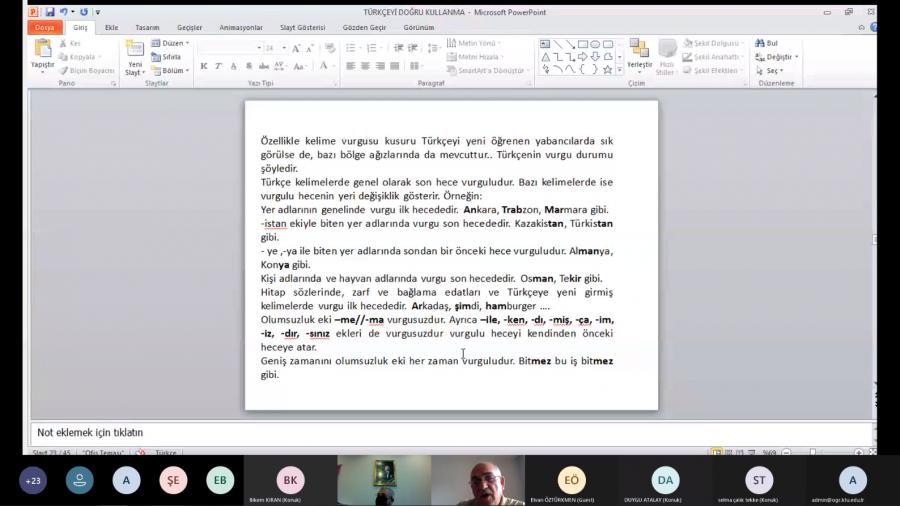This screenshot has width=900, height=506.
Task: Open the Ekle ribbon tab
Action: point(111,28)
